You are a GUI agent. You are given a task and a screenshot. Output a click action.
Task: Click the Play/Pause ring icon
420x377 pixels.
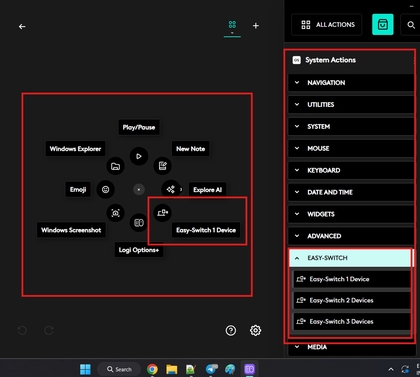tap(139, 156)
